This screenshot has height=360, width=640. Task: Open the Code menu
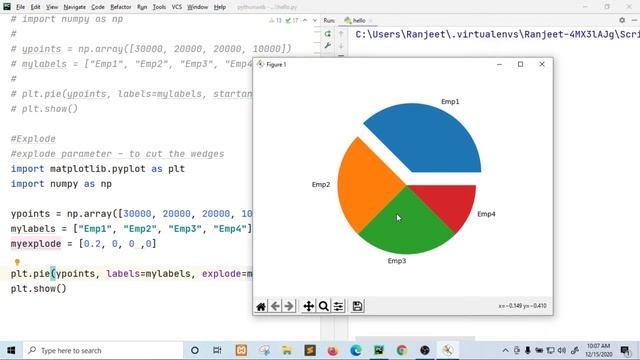(x=98, y=7)
